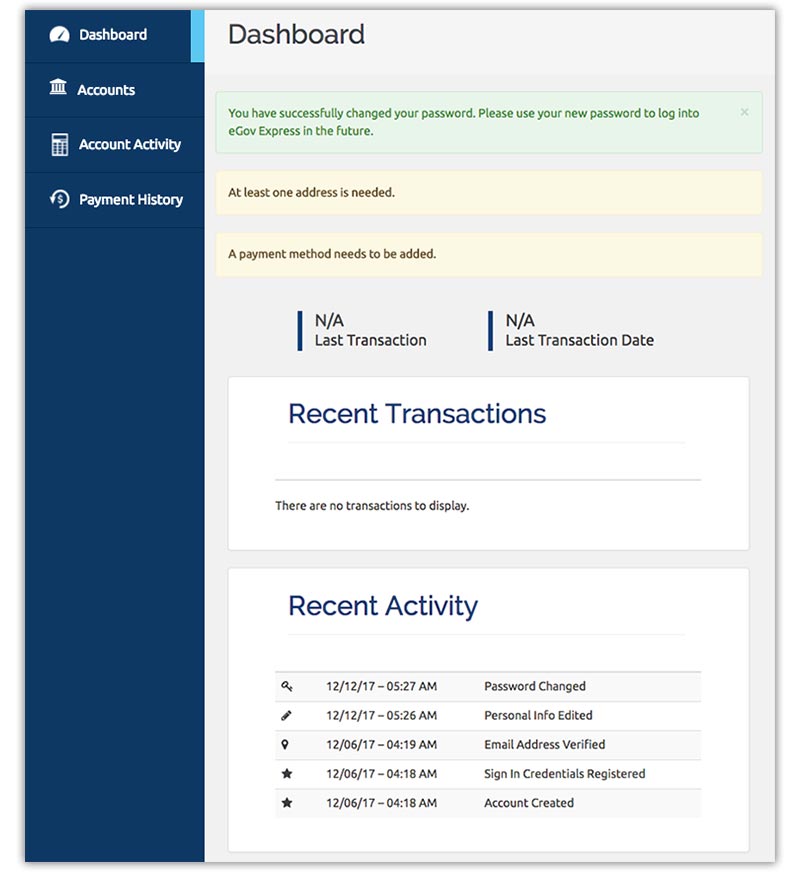The image size is (800, 872).
Task: Click the timestamp in the Account Created row
Action: (381, 803)
